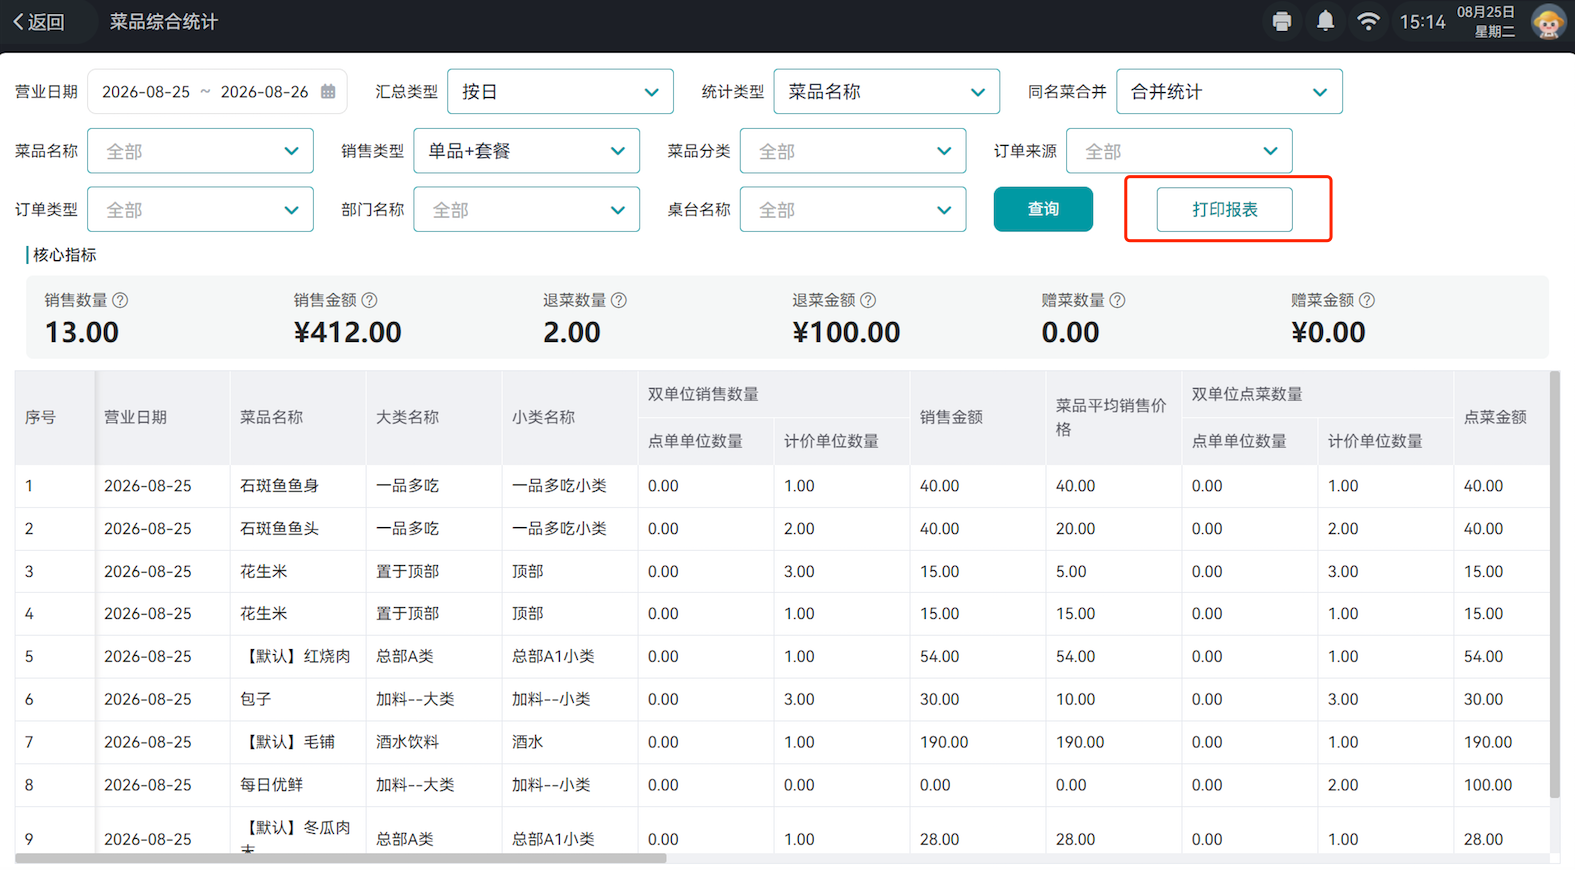Open the 同名菜合并 合并统计 dropdown
The height and width of the screenshot is (870, 1575).
tap(1229, 91)
